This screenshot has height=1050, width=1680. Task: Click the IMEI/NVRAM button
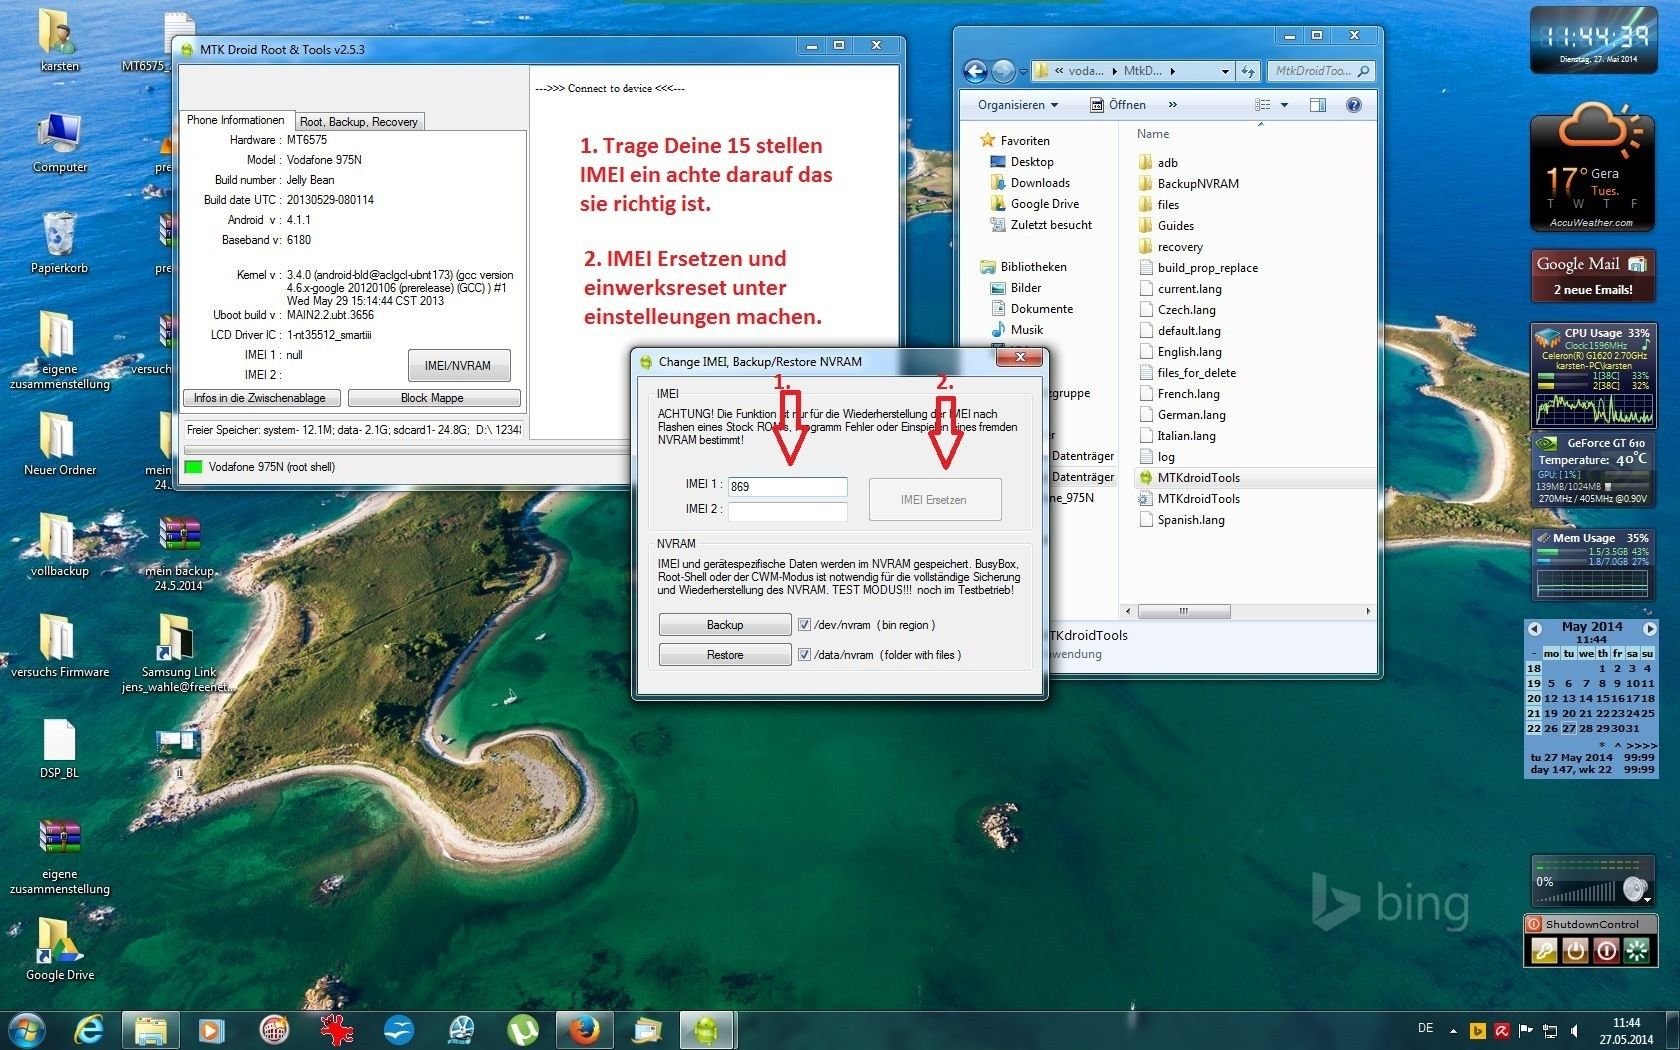click(458, 365)
